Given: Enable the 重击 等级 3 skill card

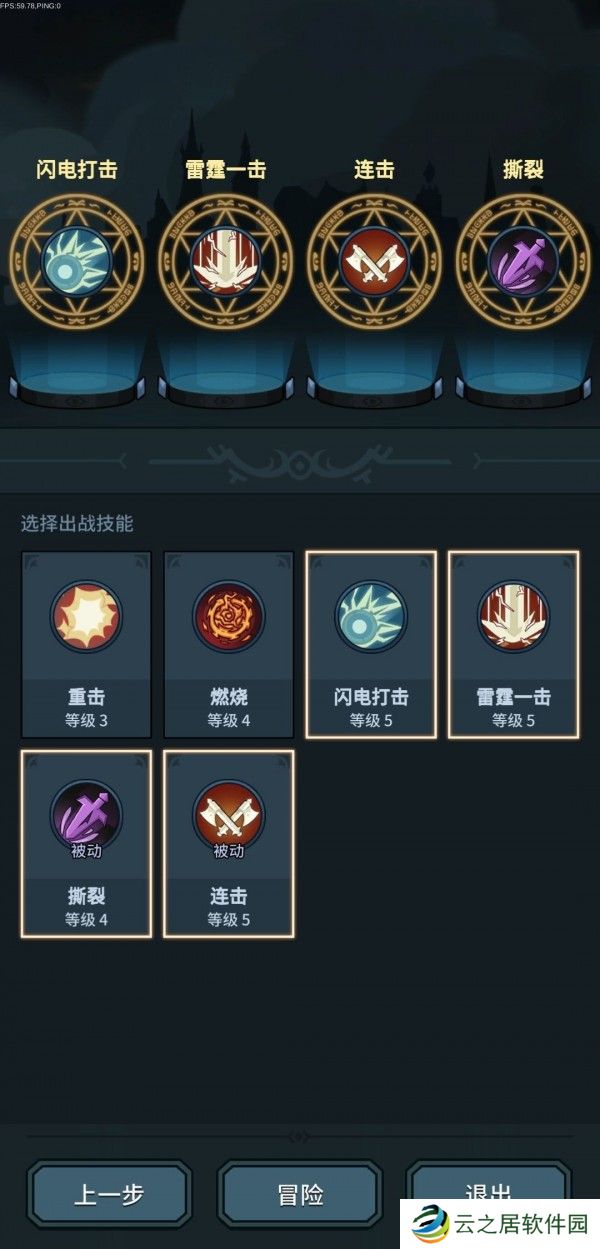Looking at the screenshot, I should [86, 645].
